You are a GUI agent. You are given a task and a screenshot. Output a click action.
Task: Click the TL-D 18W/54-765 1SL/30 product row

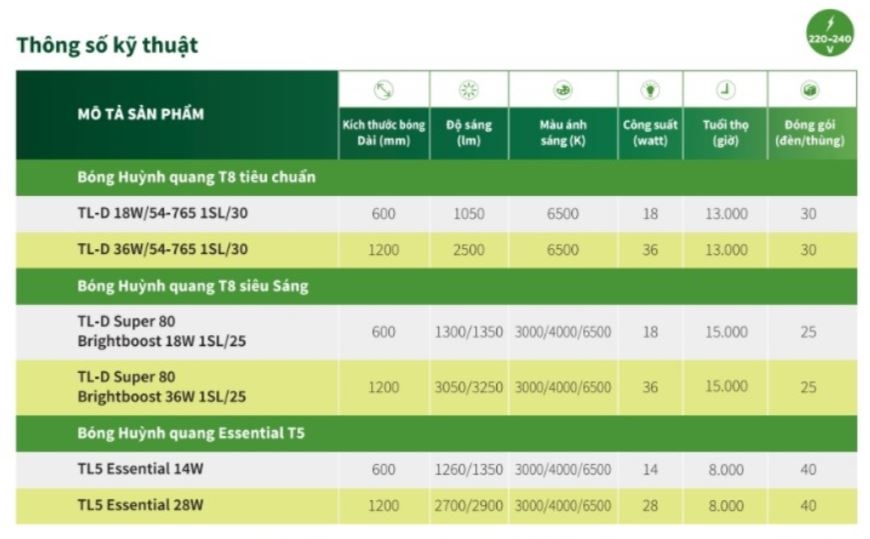(162, 214)
